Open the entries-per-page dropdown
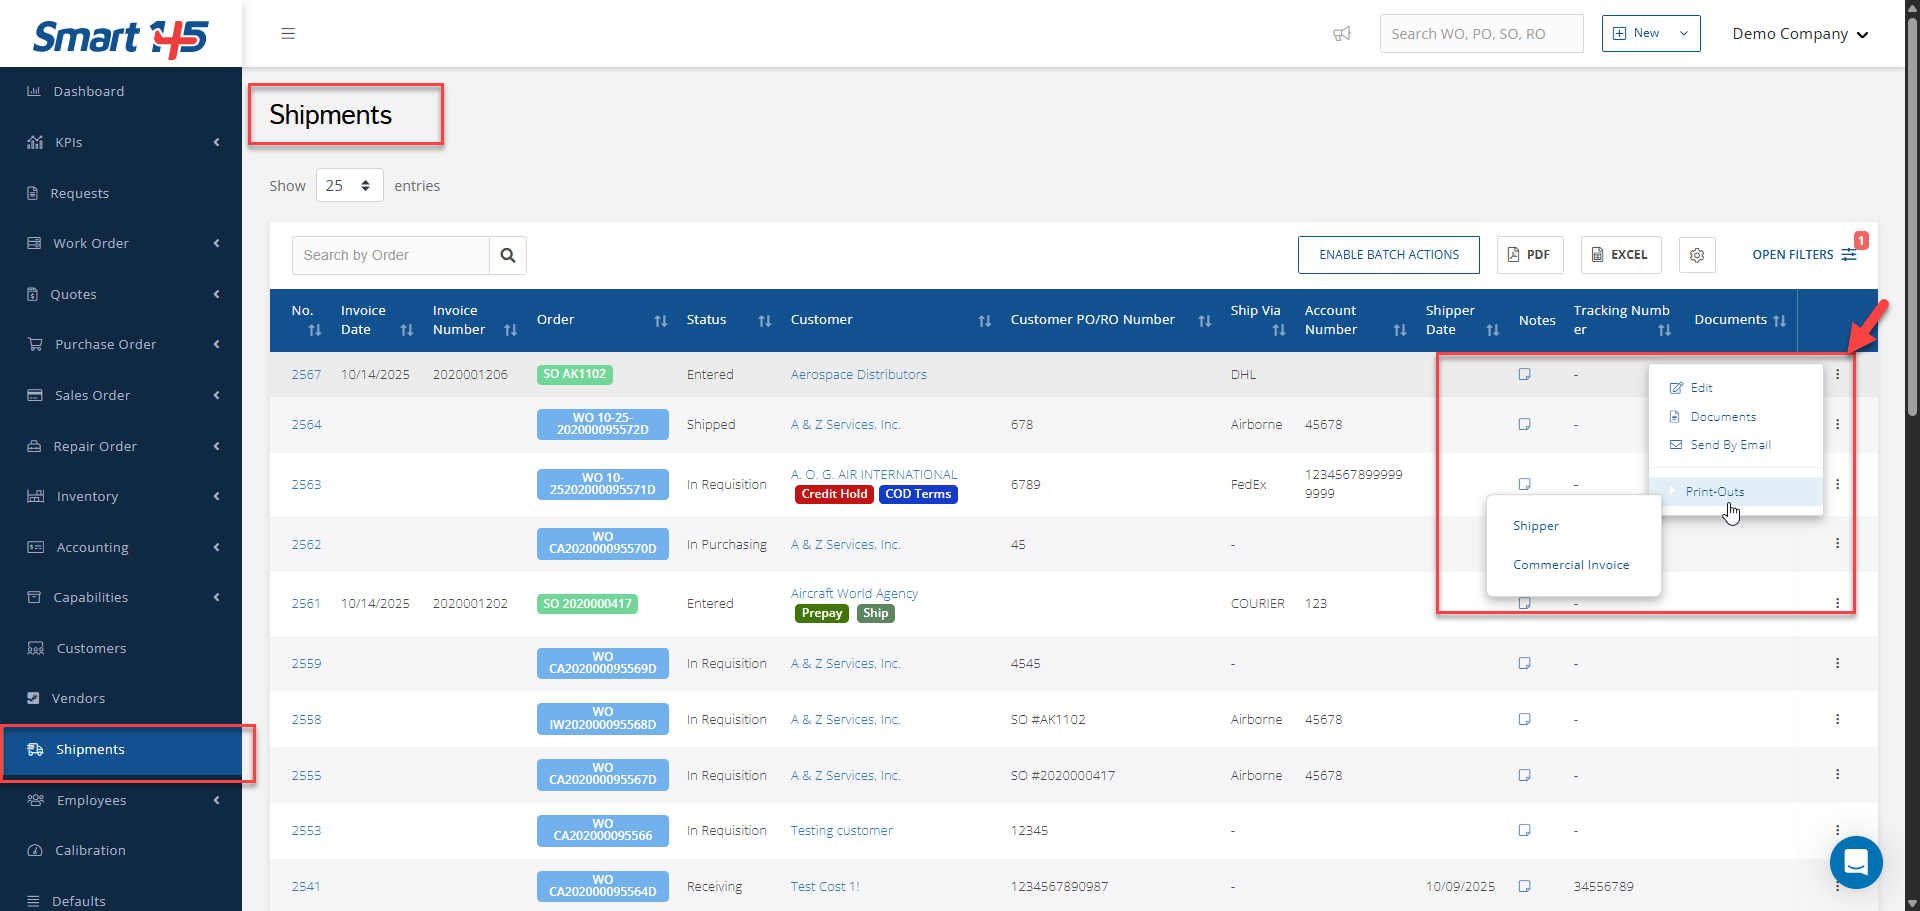 pyautogui.click(x=349, y=186)
